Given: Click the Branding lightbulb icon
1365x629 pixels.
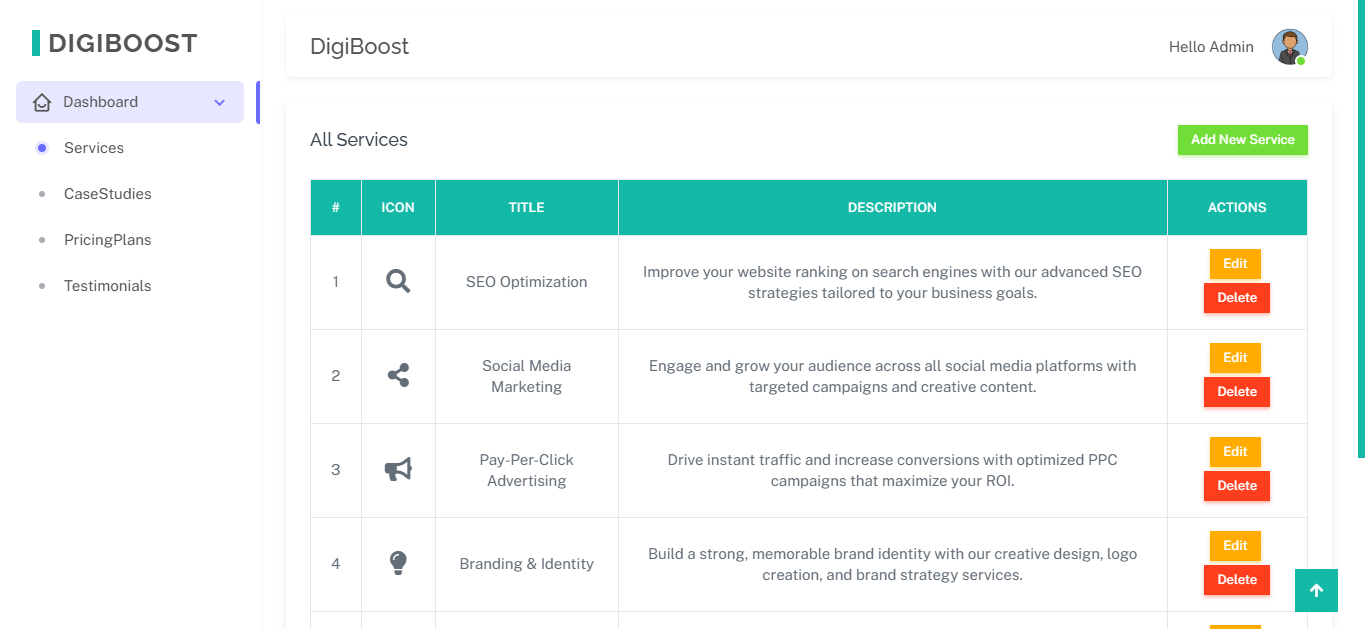Looking at the screenshot, I should 398,563.
